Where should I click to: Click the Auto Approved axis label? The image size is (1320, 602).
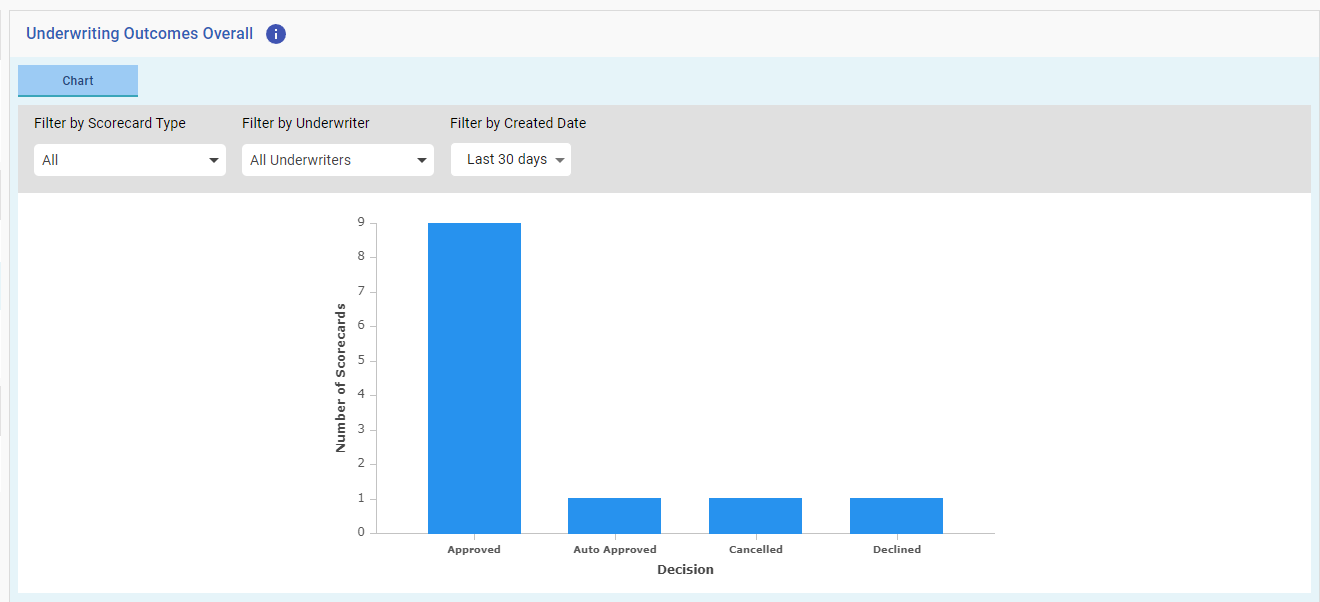point(615,550)
